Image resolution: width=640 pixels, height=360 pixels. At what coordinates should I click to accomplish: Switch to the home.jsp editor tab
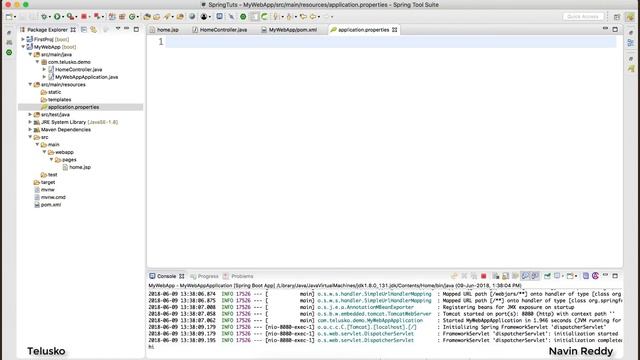point(167,30)
